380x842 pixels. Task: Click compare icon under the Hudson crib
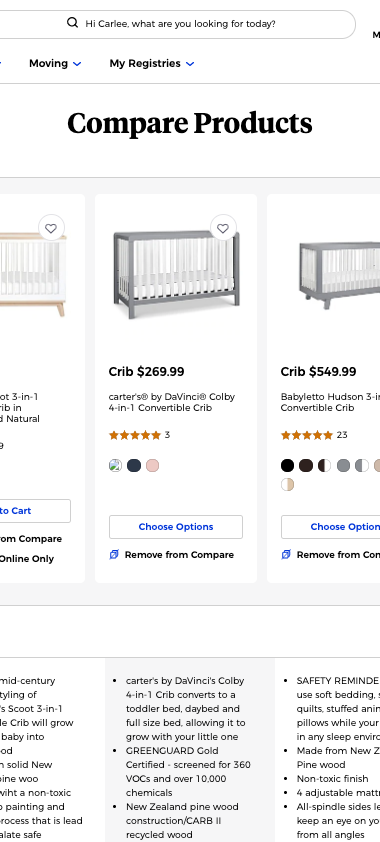coord(286,555)
